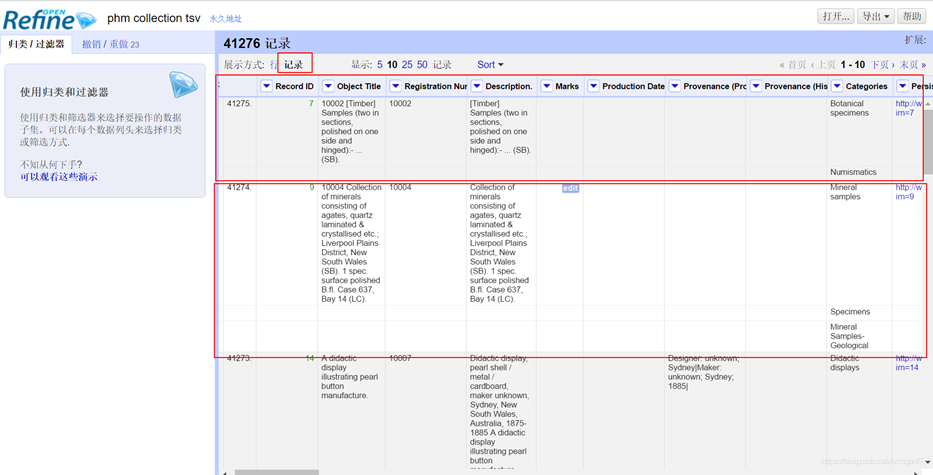Switch to the 撤销 / 重做 23 tab

tap(111, 44)
